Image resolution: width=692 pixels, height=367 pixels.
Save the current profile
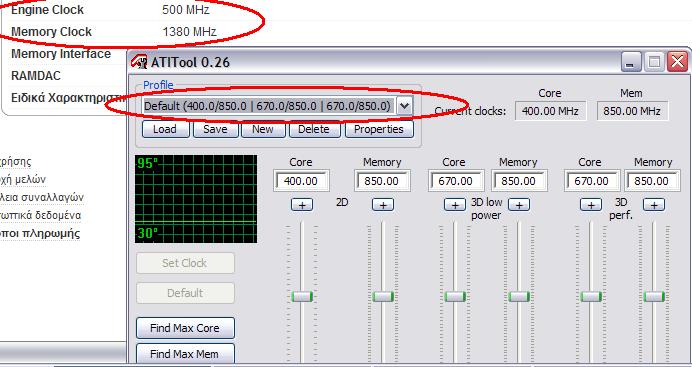pos(215,129)
